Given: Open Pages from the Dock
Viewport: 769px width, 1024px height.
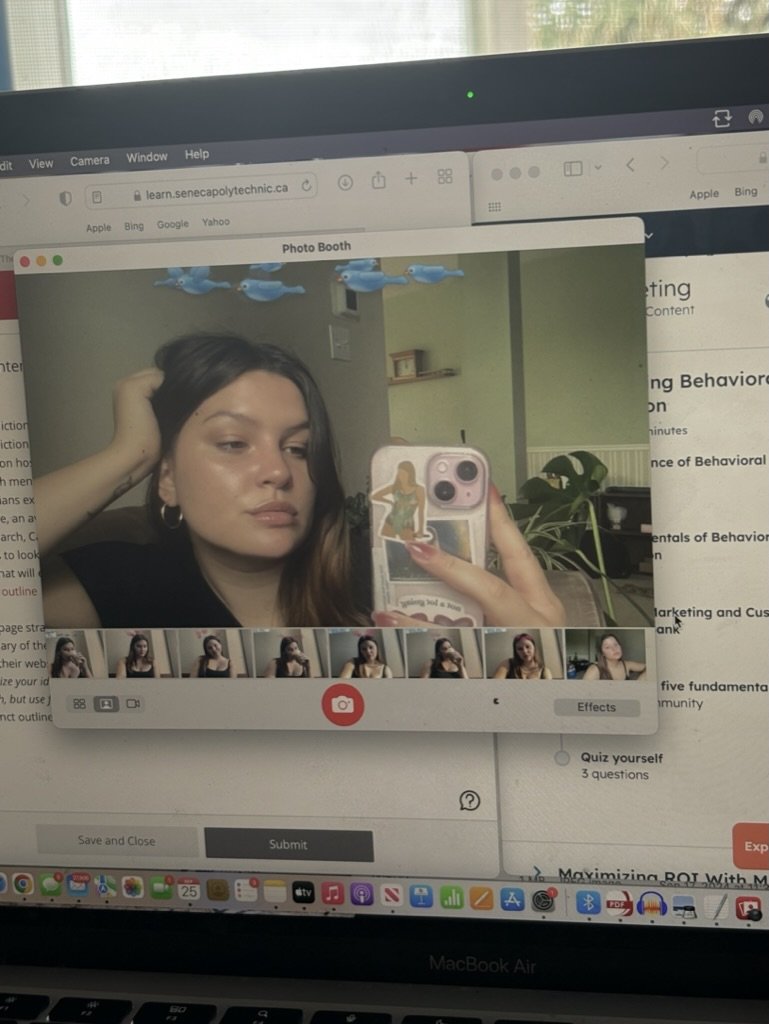Looking at the screenshot, I should [x=481, y=899].
